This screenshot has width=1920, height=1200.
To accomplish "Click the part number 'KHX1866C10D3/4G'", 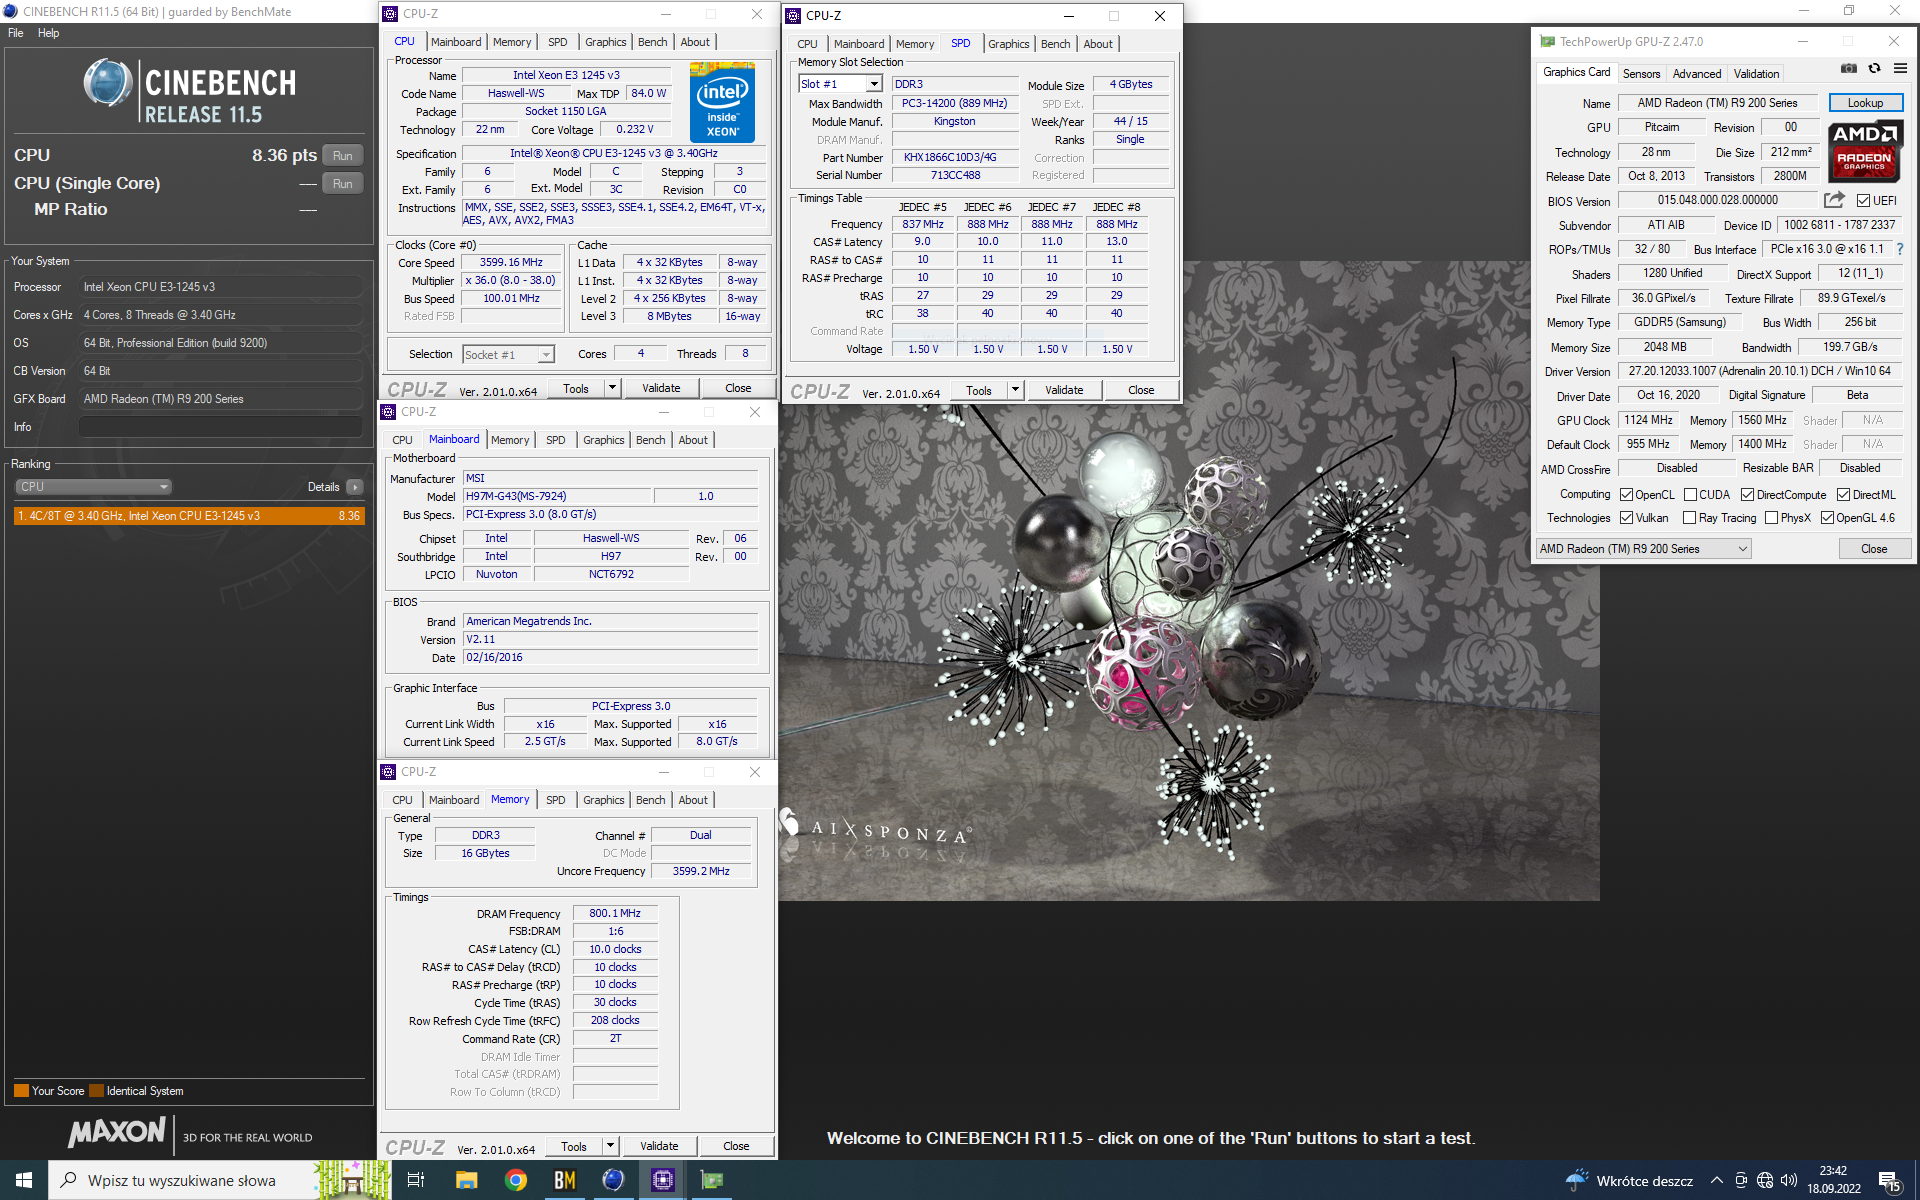I will pyautogui.click(x=950, y=157).
